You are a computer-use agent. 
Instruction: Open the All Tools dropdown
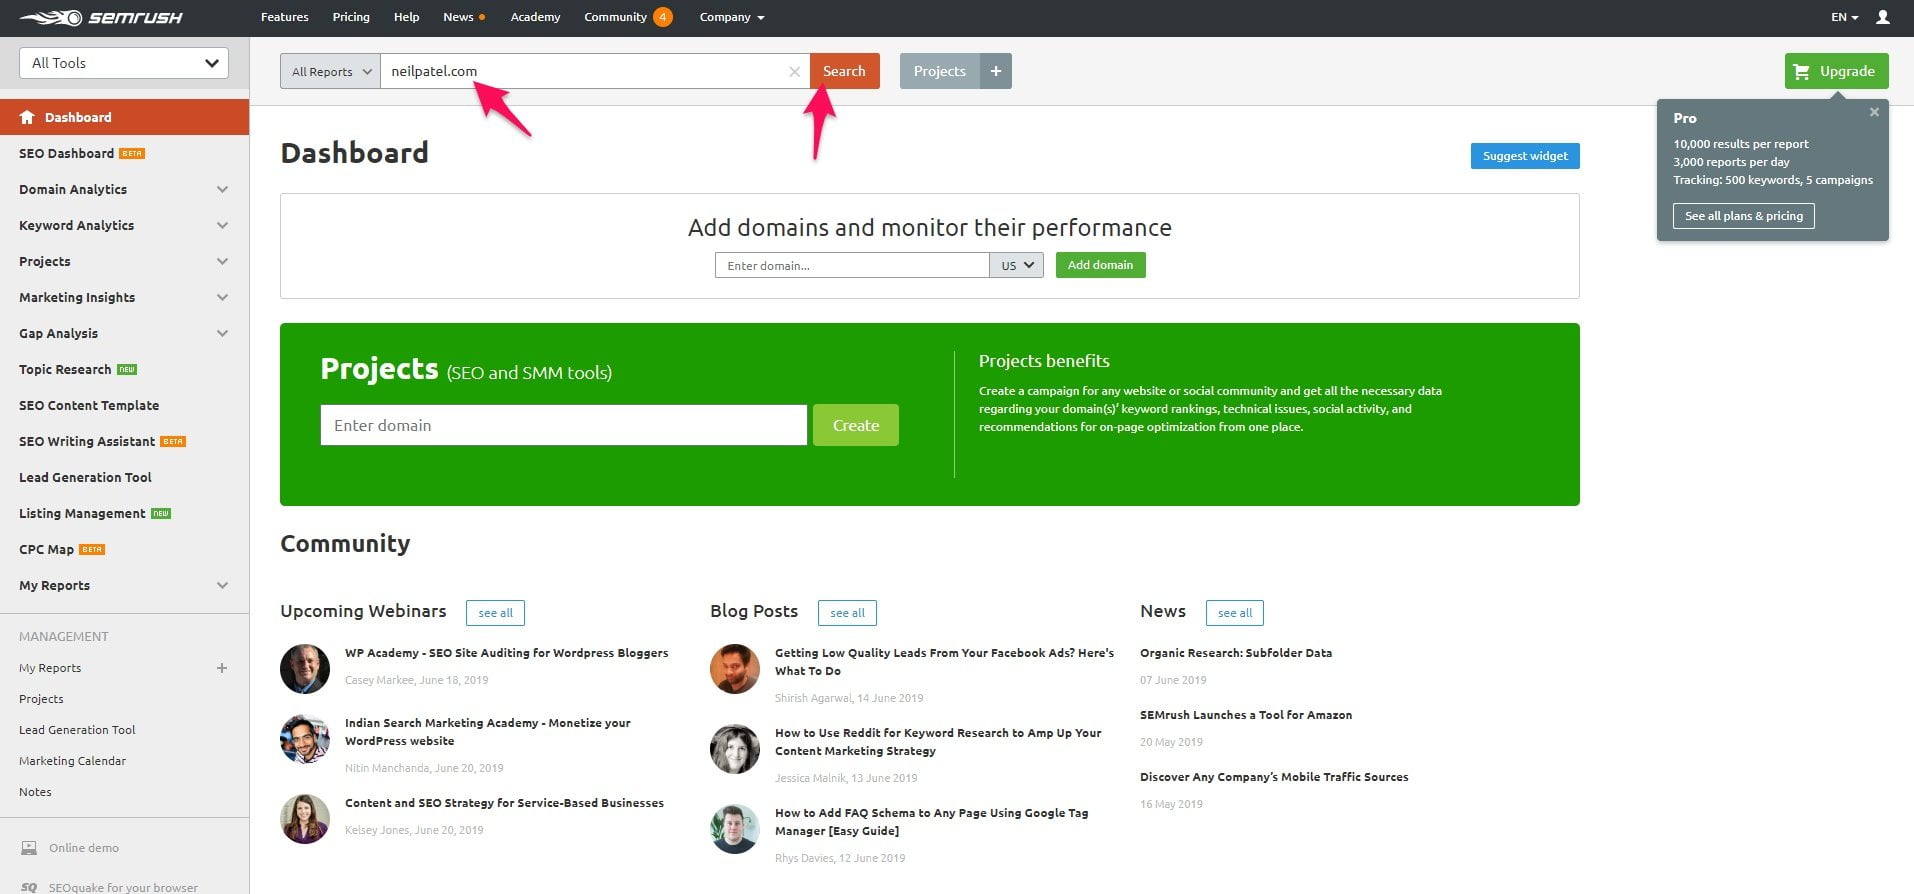124,63
